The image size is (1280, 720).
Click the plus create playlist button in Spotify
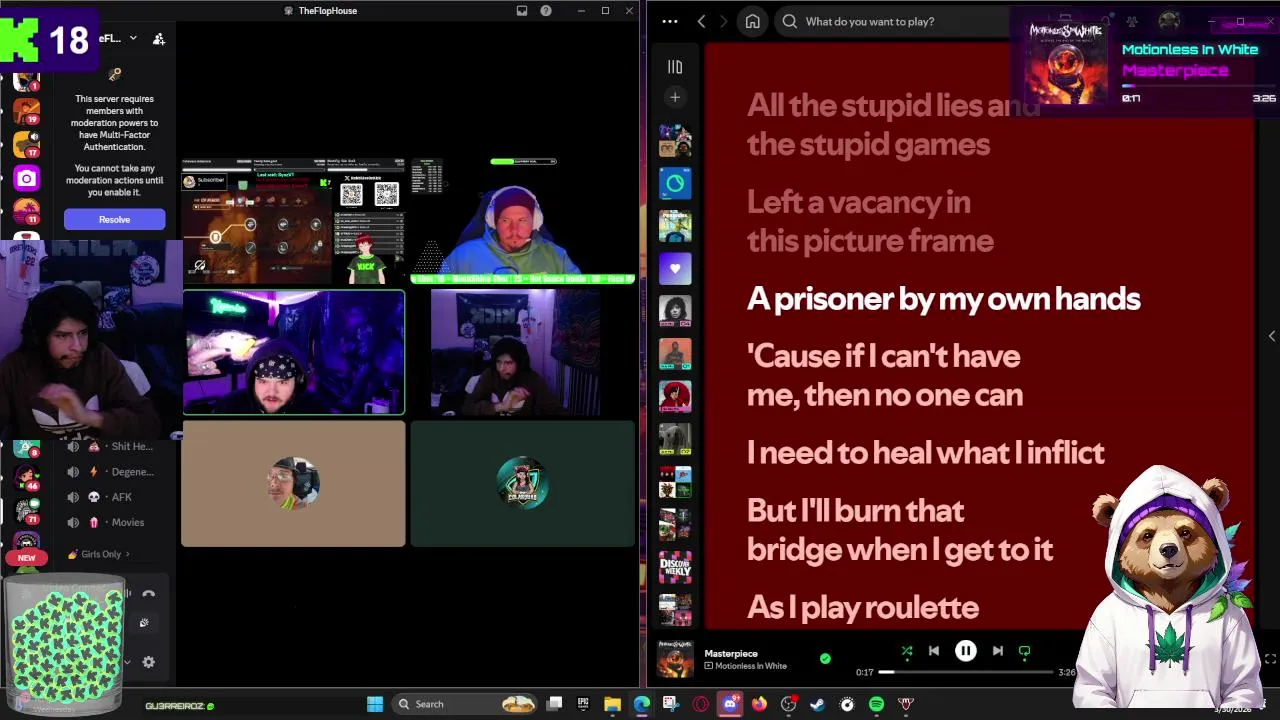(x=675, y=97)
